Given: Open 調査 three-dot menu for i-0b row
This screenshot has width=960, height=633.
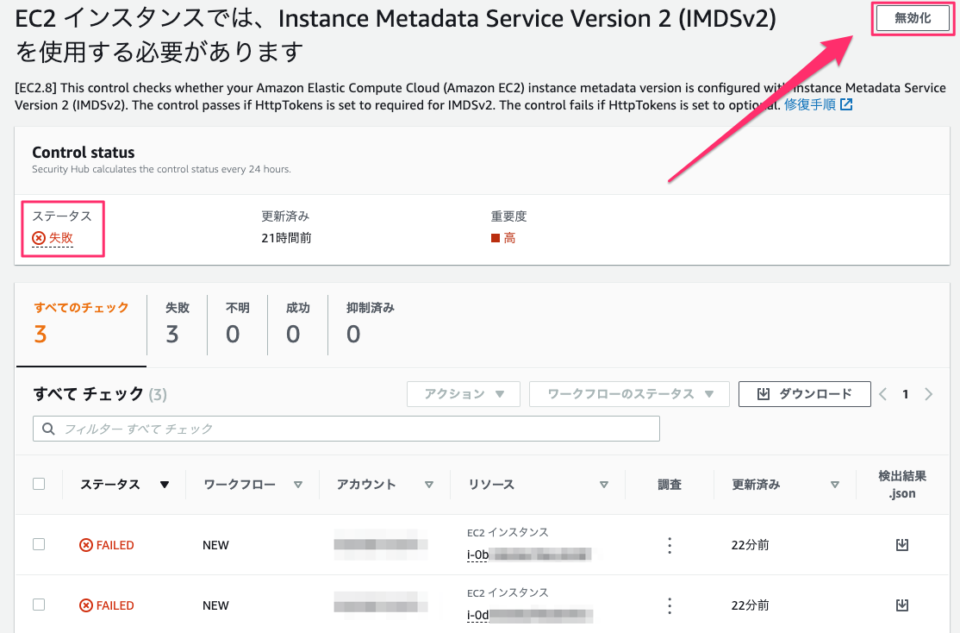Looking at the screenshot, I should coord(669,545).
